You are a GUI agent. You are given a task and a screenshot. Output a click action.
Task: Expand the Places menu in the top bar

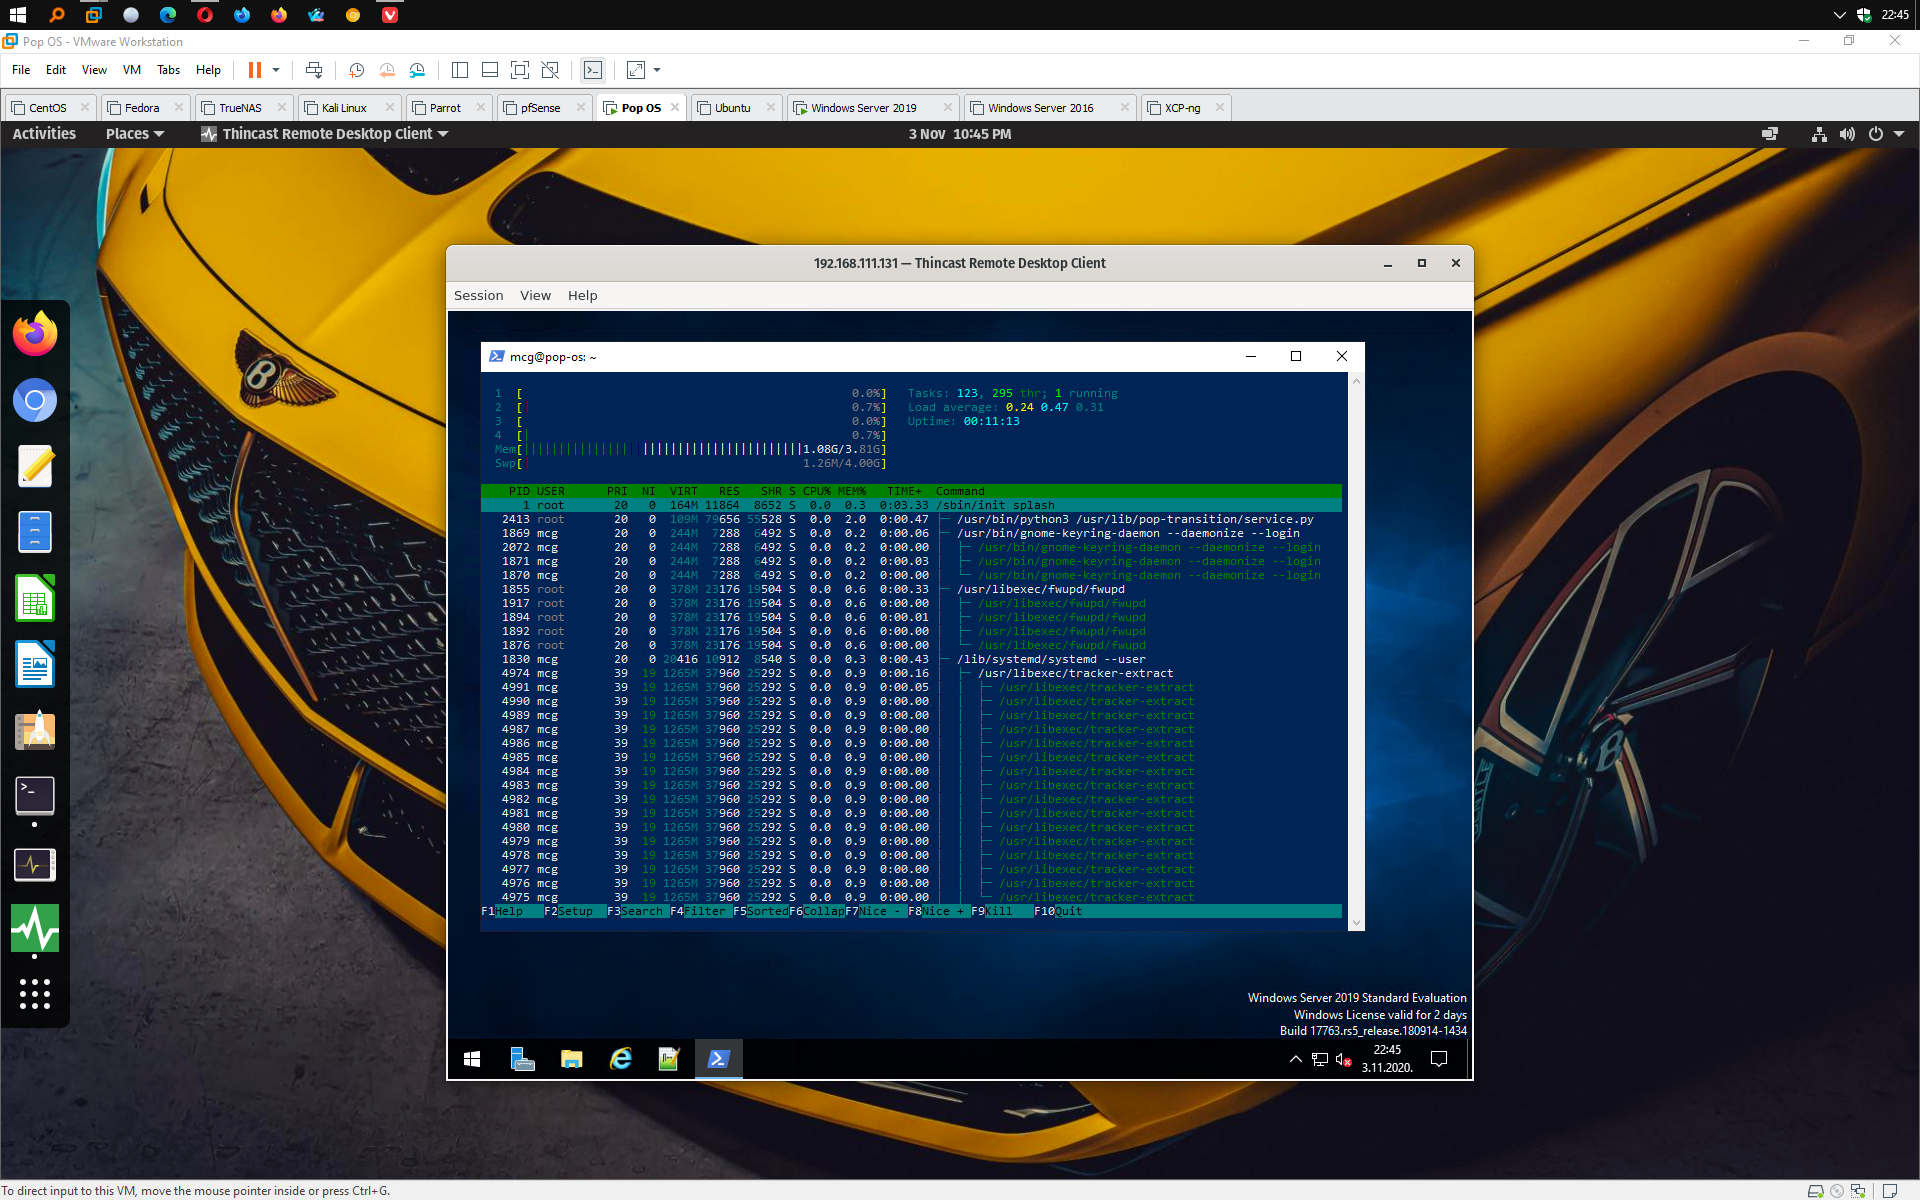click(x=134, y=134)
